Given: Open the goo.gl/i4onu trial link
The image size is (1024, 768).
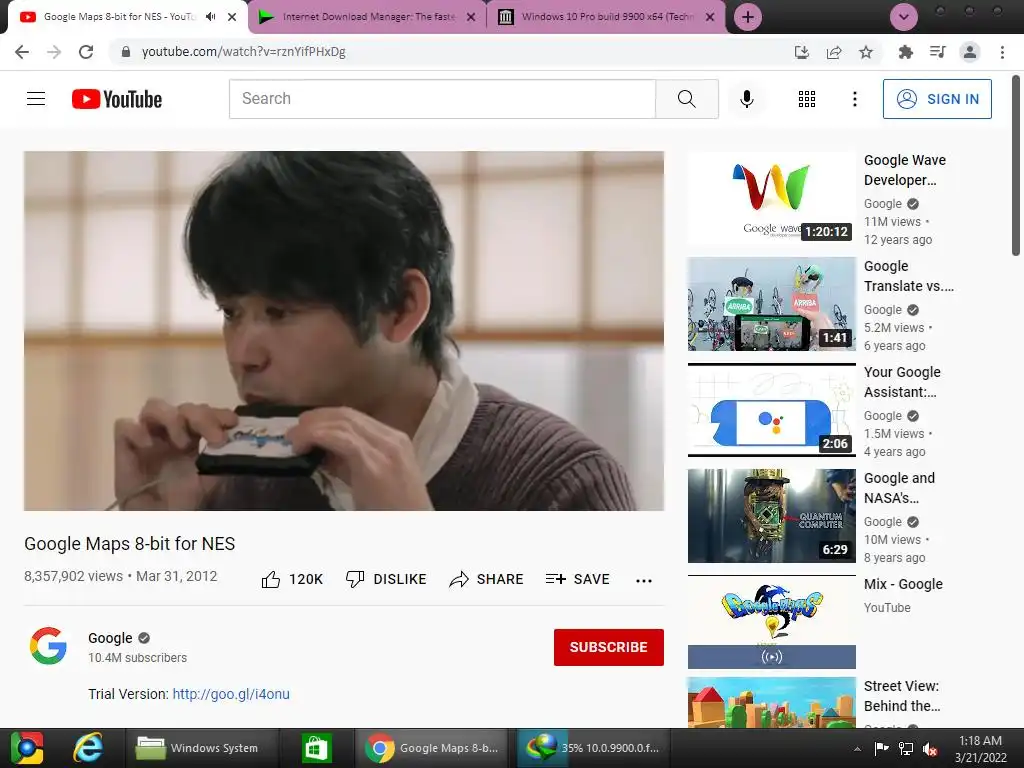Looking at the screenshot, I should [x=231, y=694].
